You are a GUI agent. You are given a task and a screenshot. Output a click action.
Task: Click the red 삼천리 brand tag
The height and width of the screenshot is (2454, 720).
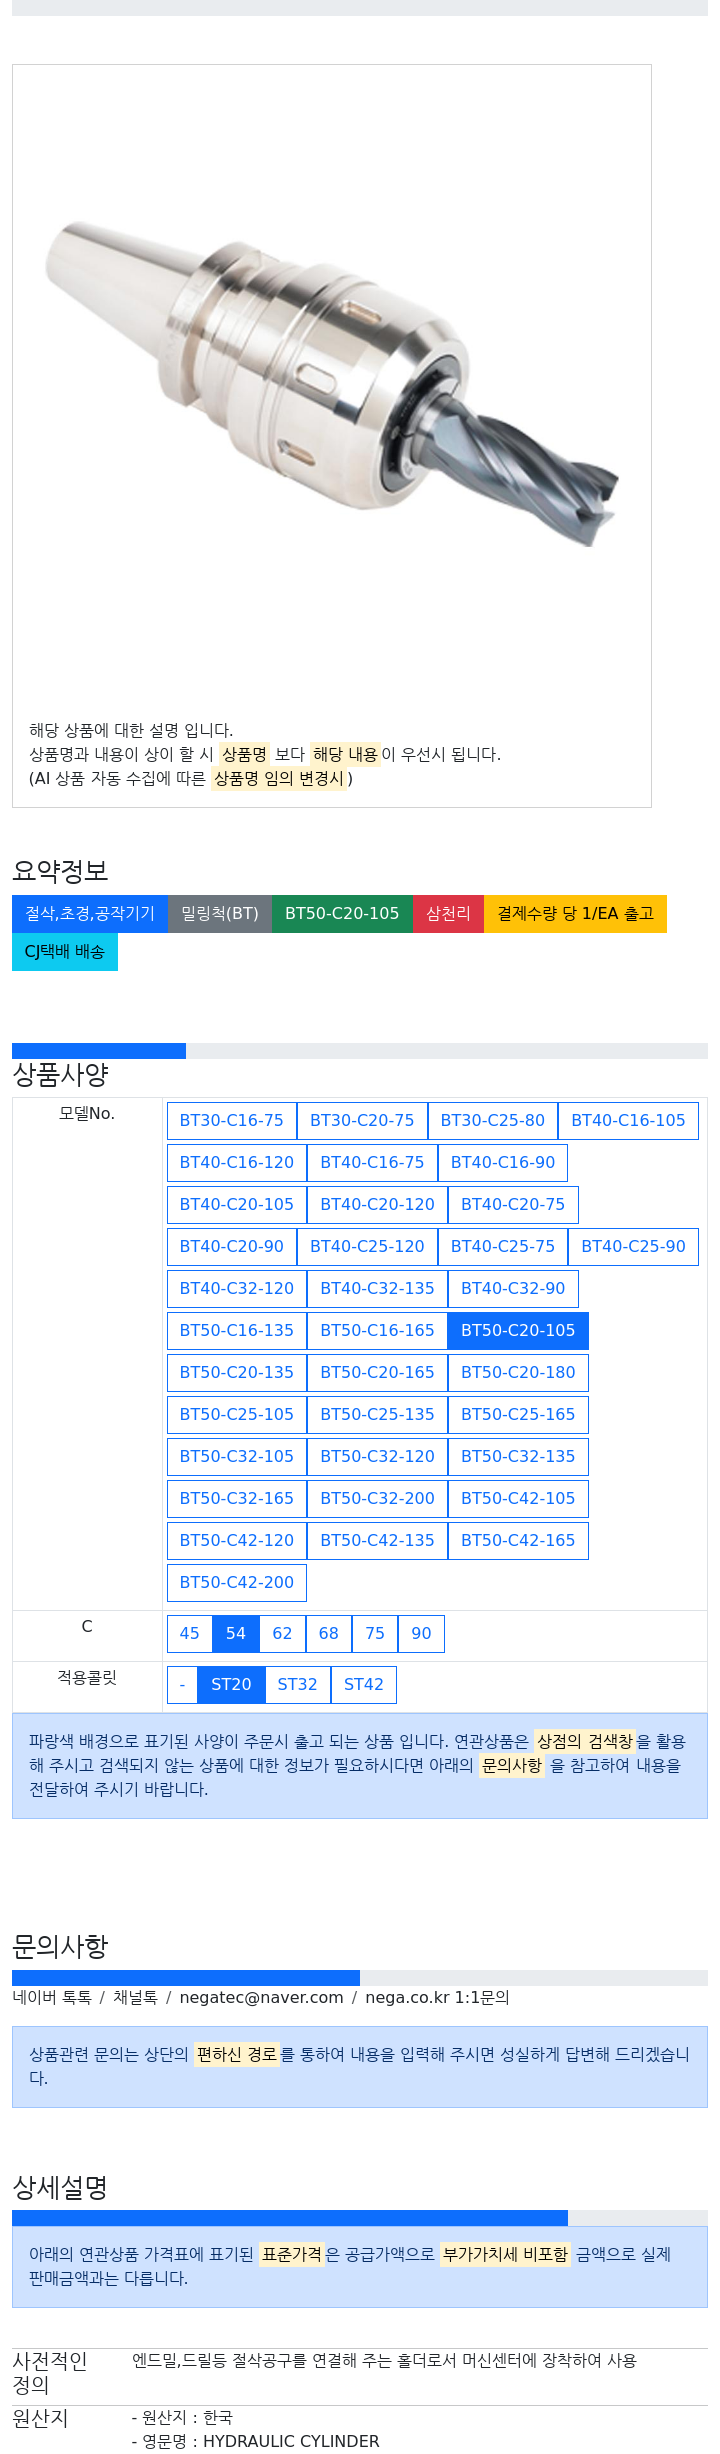(x=448, y=914)
